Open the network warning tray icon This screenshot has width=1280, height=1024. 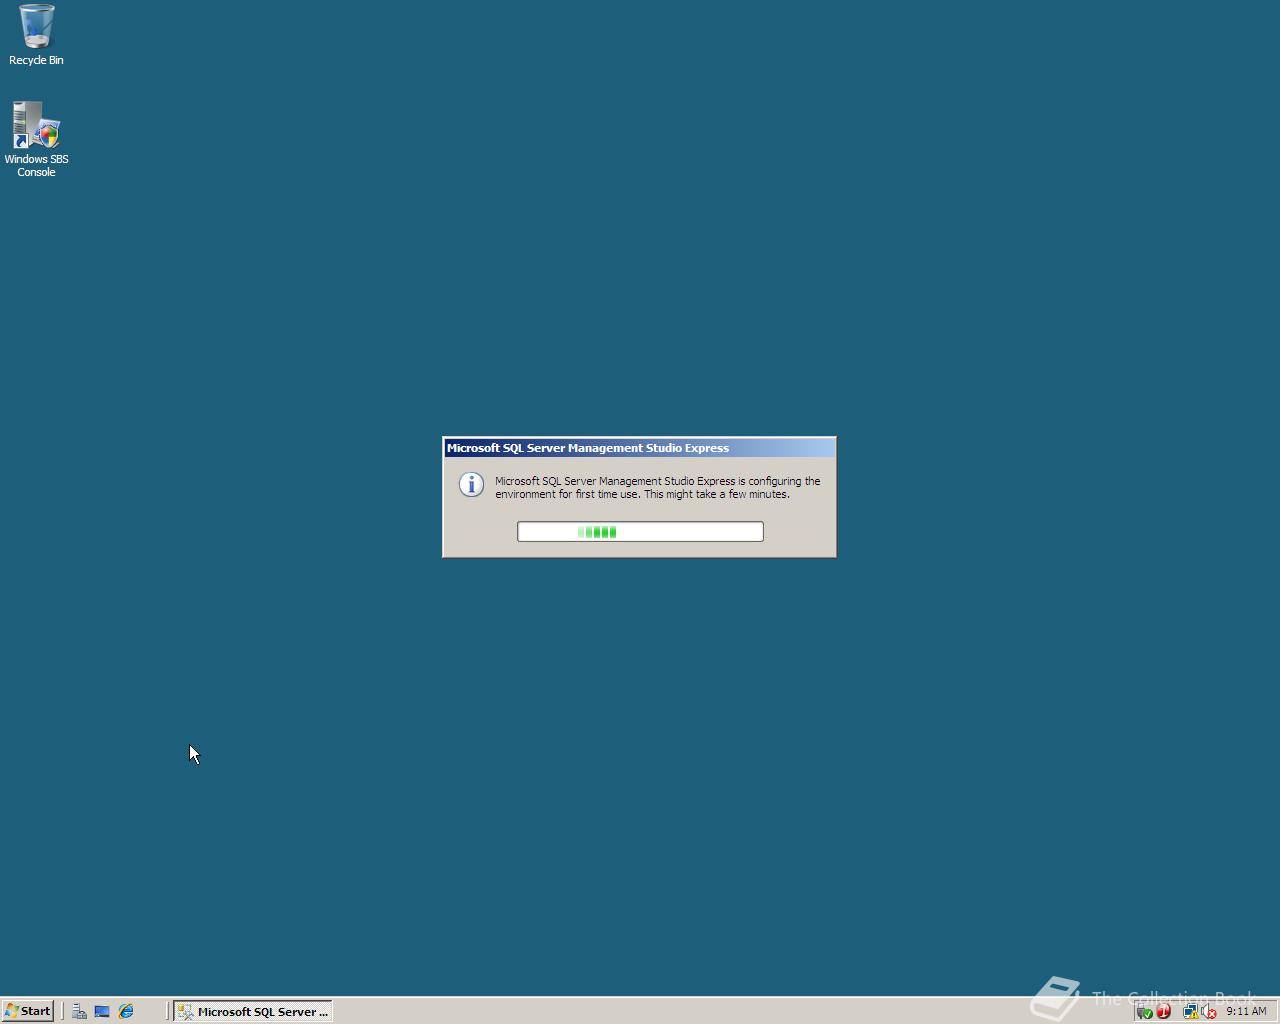coord(1190,1012)
